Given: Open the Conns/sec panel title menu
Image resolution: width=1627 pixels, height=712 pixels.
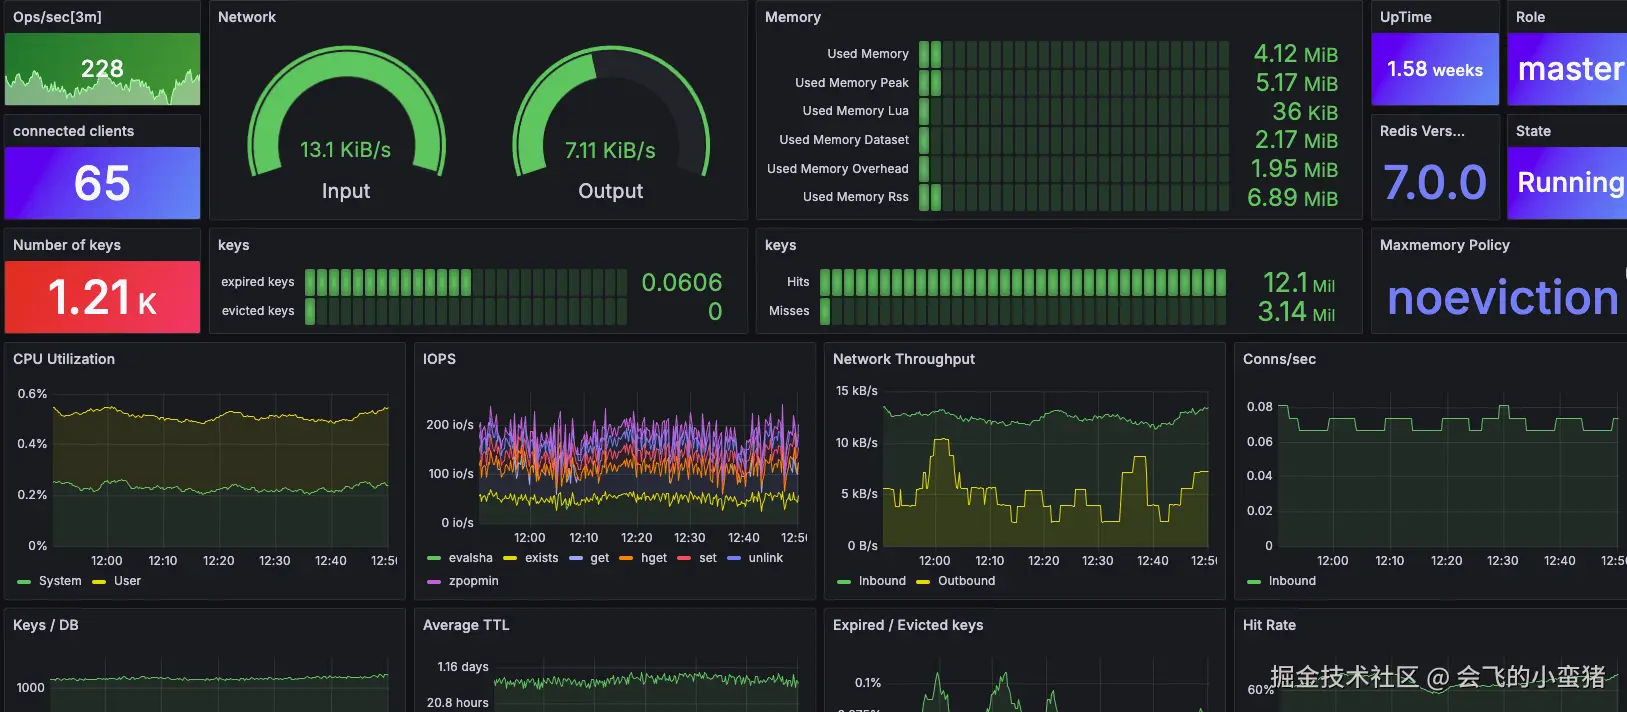Looking at the screenshot, I should (x=1279, y=359).
